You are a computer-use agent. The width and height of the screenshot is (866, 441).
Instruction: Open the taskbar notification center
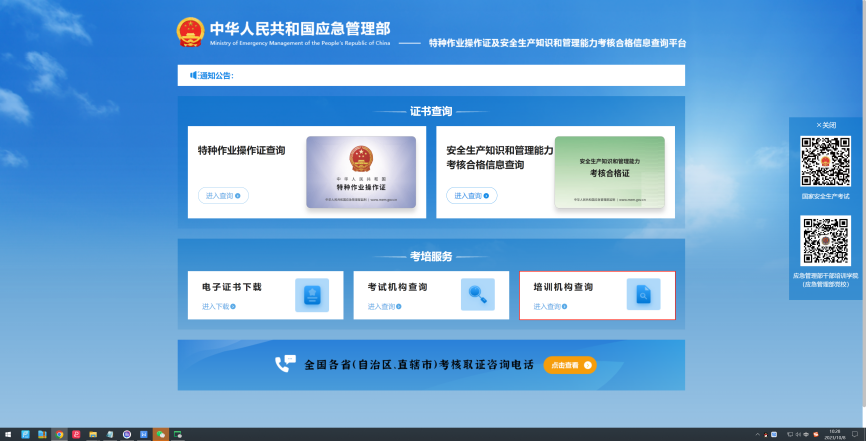click(x=855, y=435)
